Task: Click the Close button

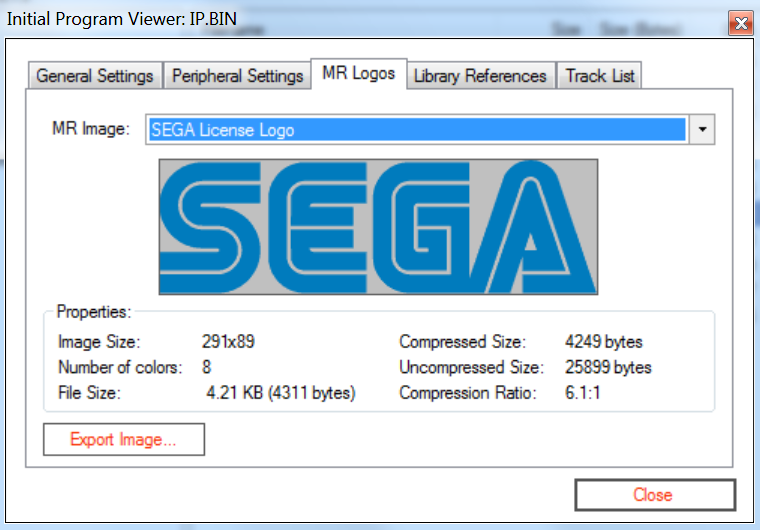Action: point(655,495)
